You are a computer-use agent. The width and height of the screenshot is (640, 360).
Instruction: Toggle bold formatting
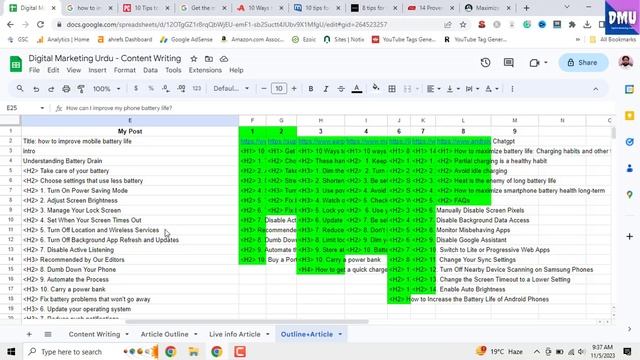coord(311,89)
